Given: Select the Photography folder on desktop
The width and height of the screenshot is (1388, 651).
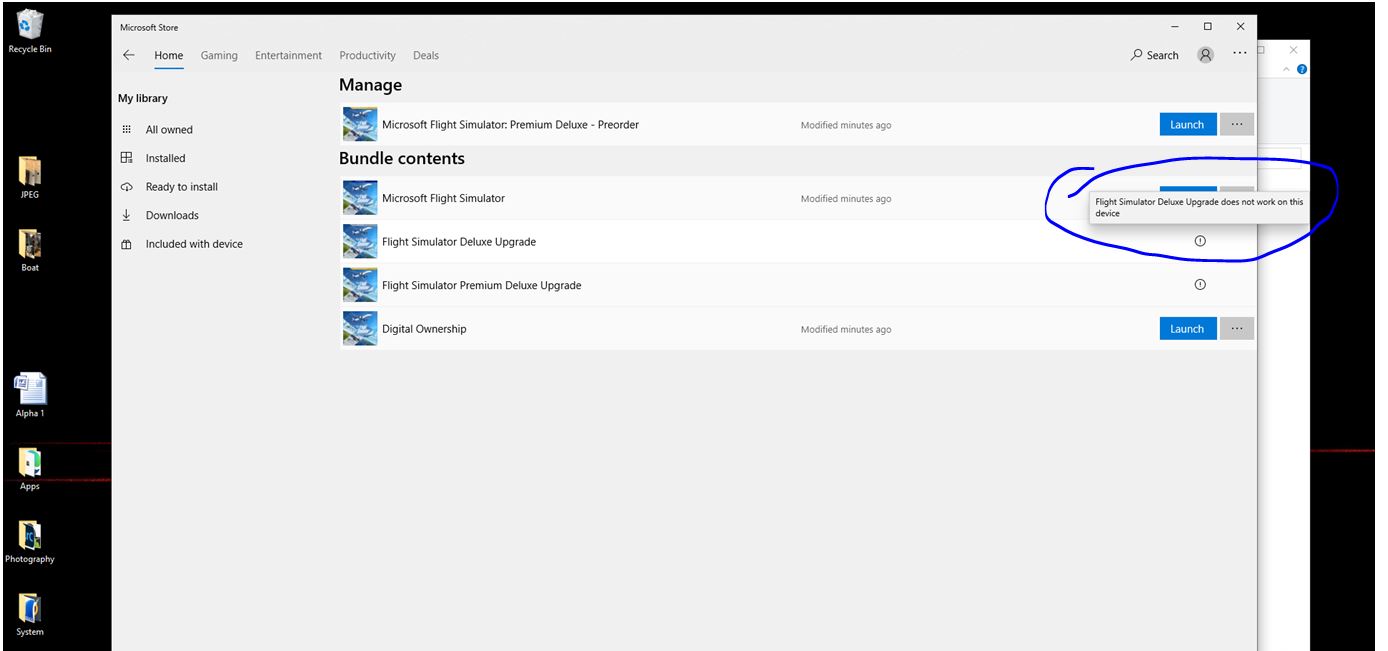Looking at the screenshot, I should [x=30, y=541].
